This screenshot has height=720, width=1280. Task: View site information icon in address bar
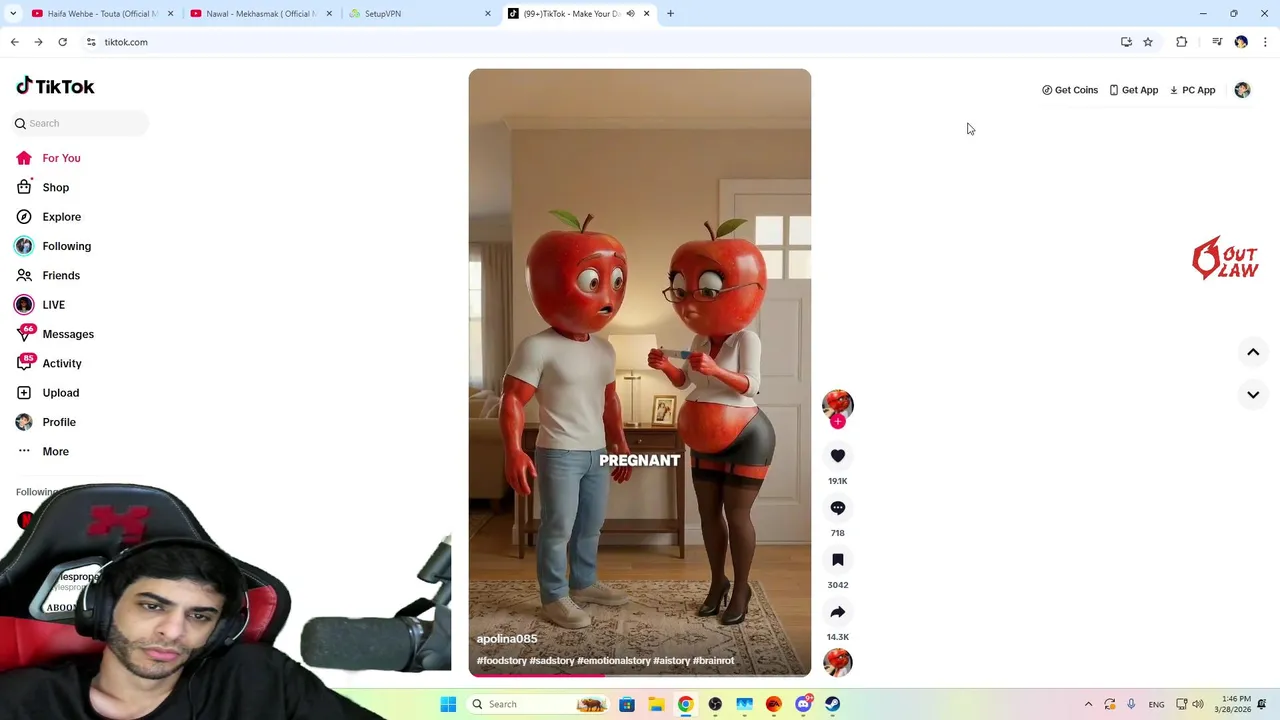(91, 42)
